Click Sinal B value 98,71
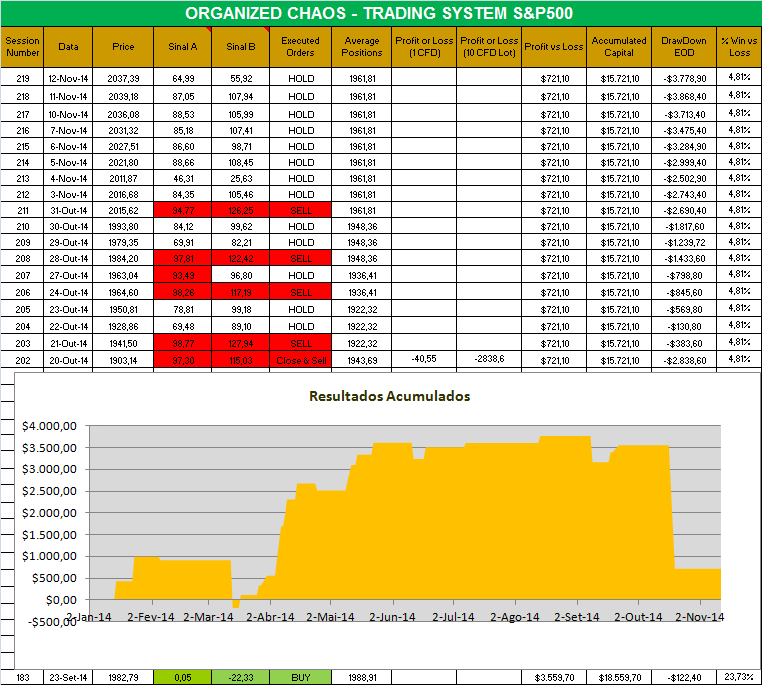Viewport: 762px width, 685px height. (241, 146)
